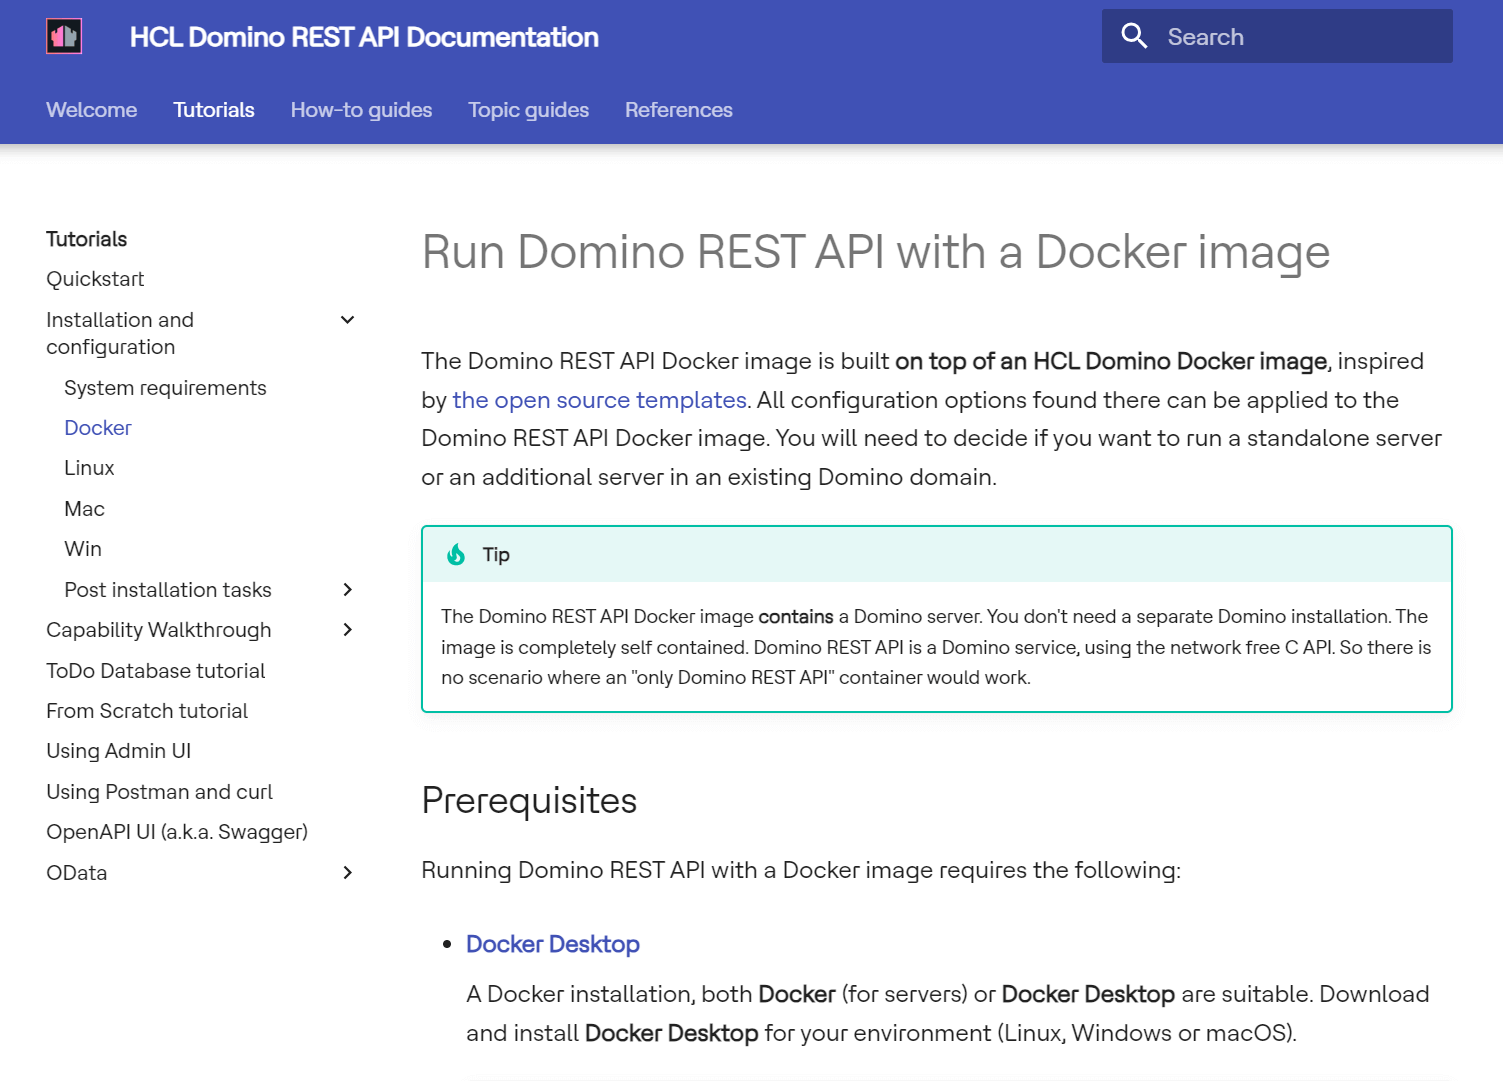Click the flame Tip icon
The height and width of the screenshot is (1081, 1503).
tap(456, 554)
